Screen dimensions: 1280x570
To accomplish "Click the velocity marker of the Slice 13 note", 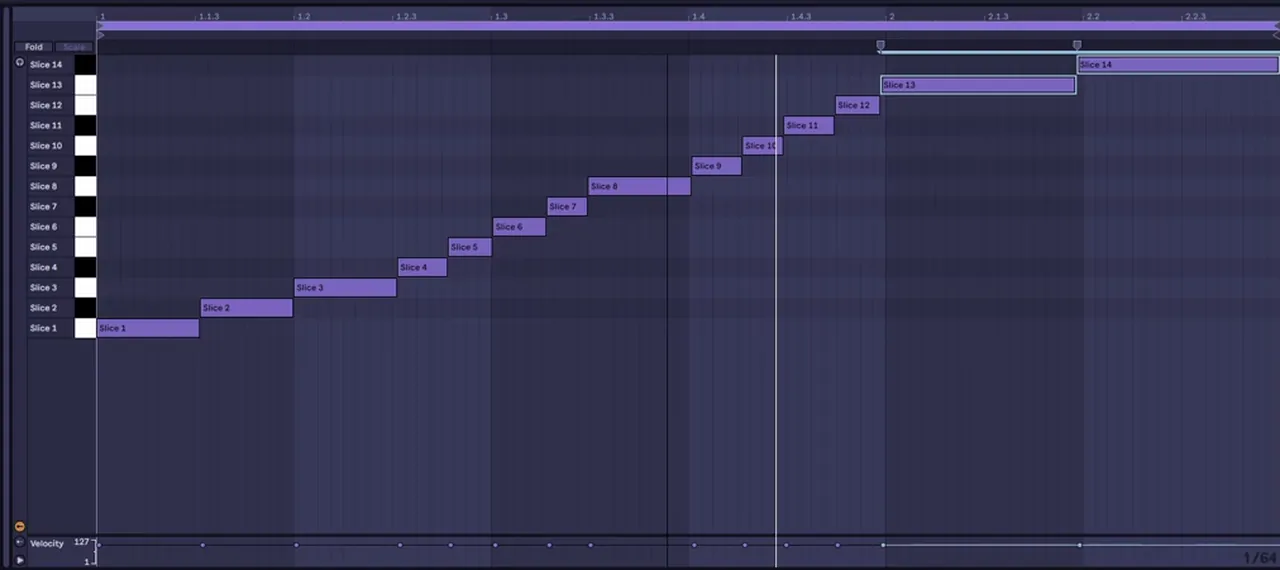I will point(883,545).
